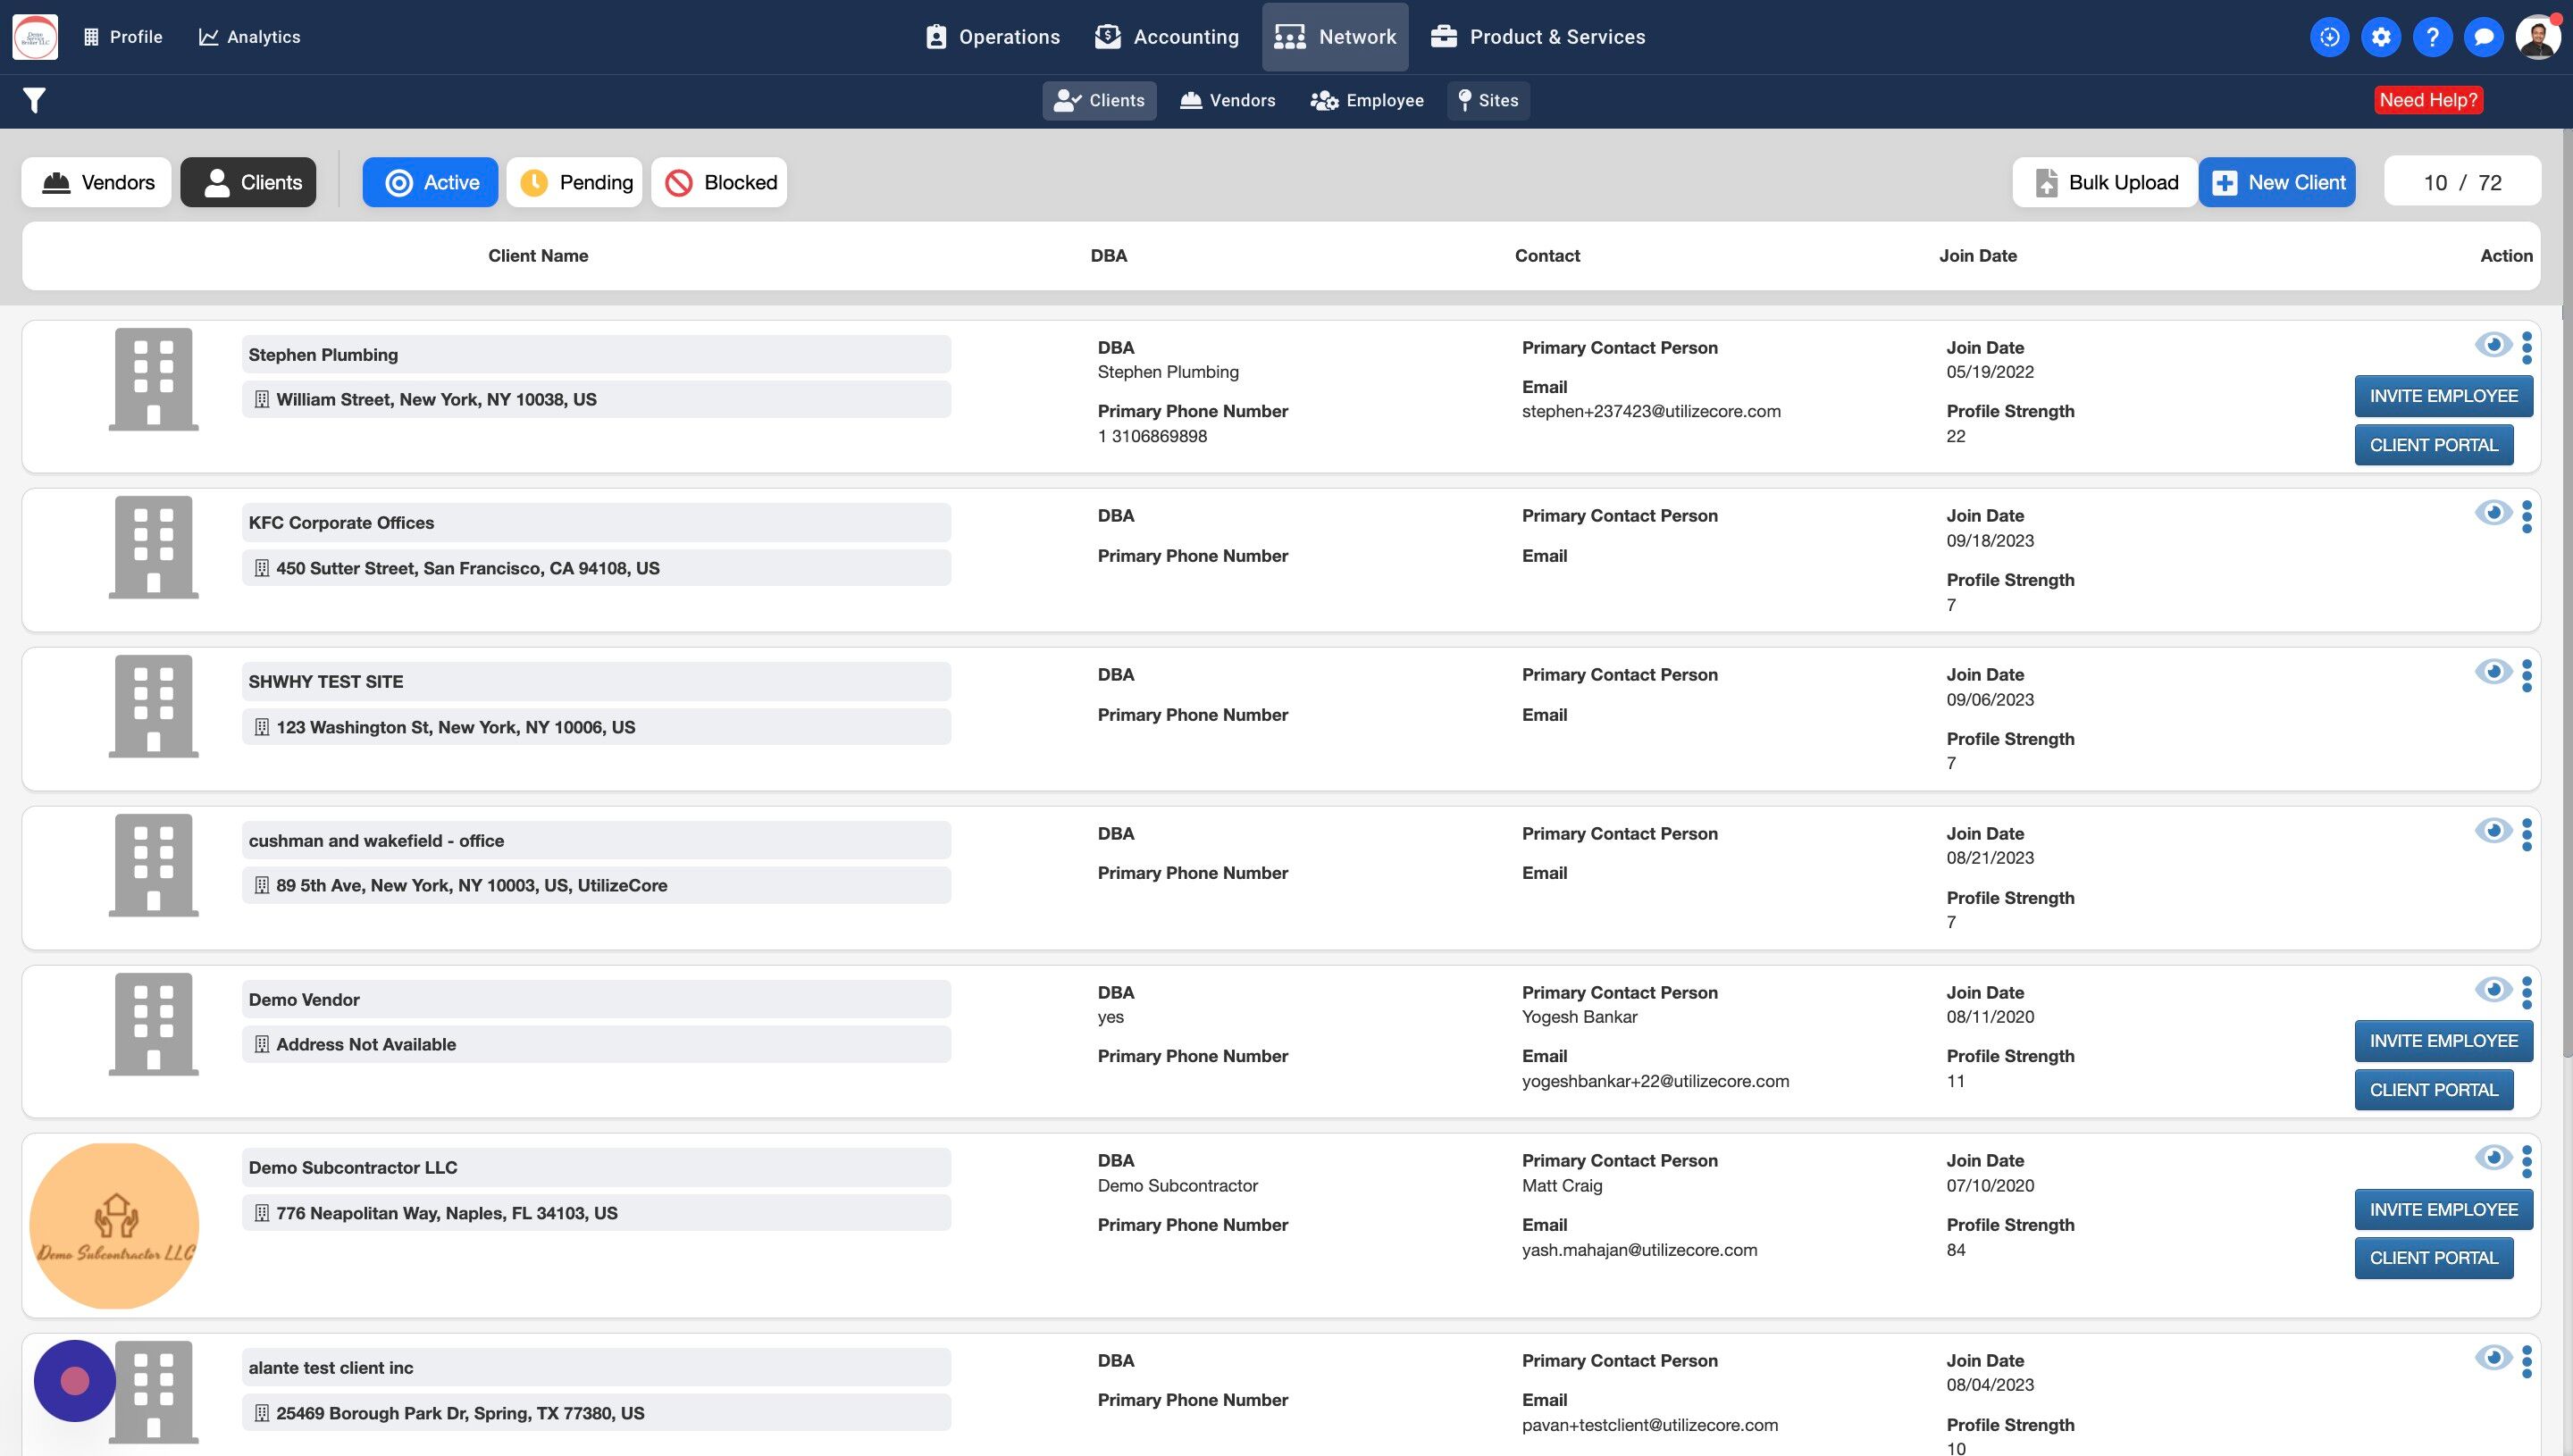
Task: Expand three-dot options for Demo Vendor
Action: click(2527, 993)
